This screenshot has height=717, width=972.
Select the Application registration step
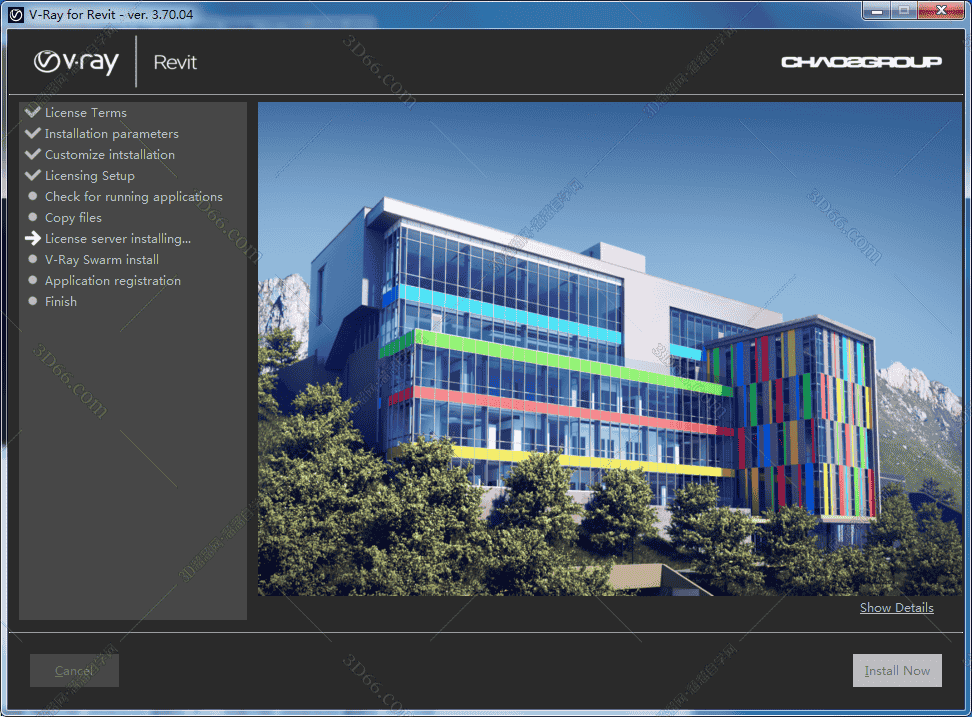(x=112, y=281)
